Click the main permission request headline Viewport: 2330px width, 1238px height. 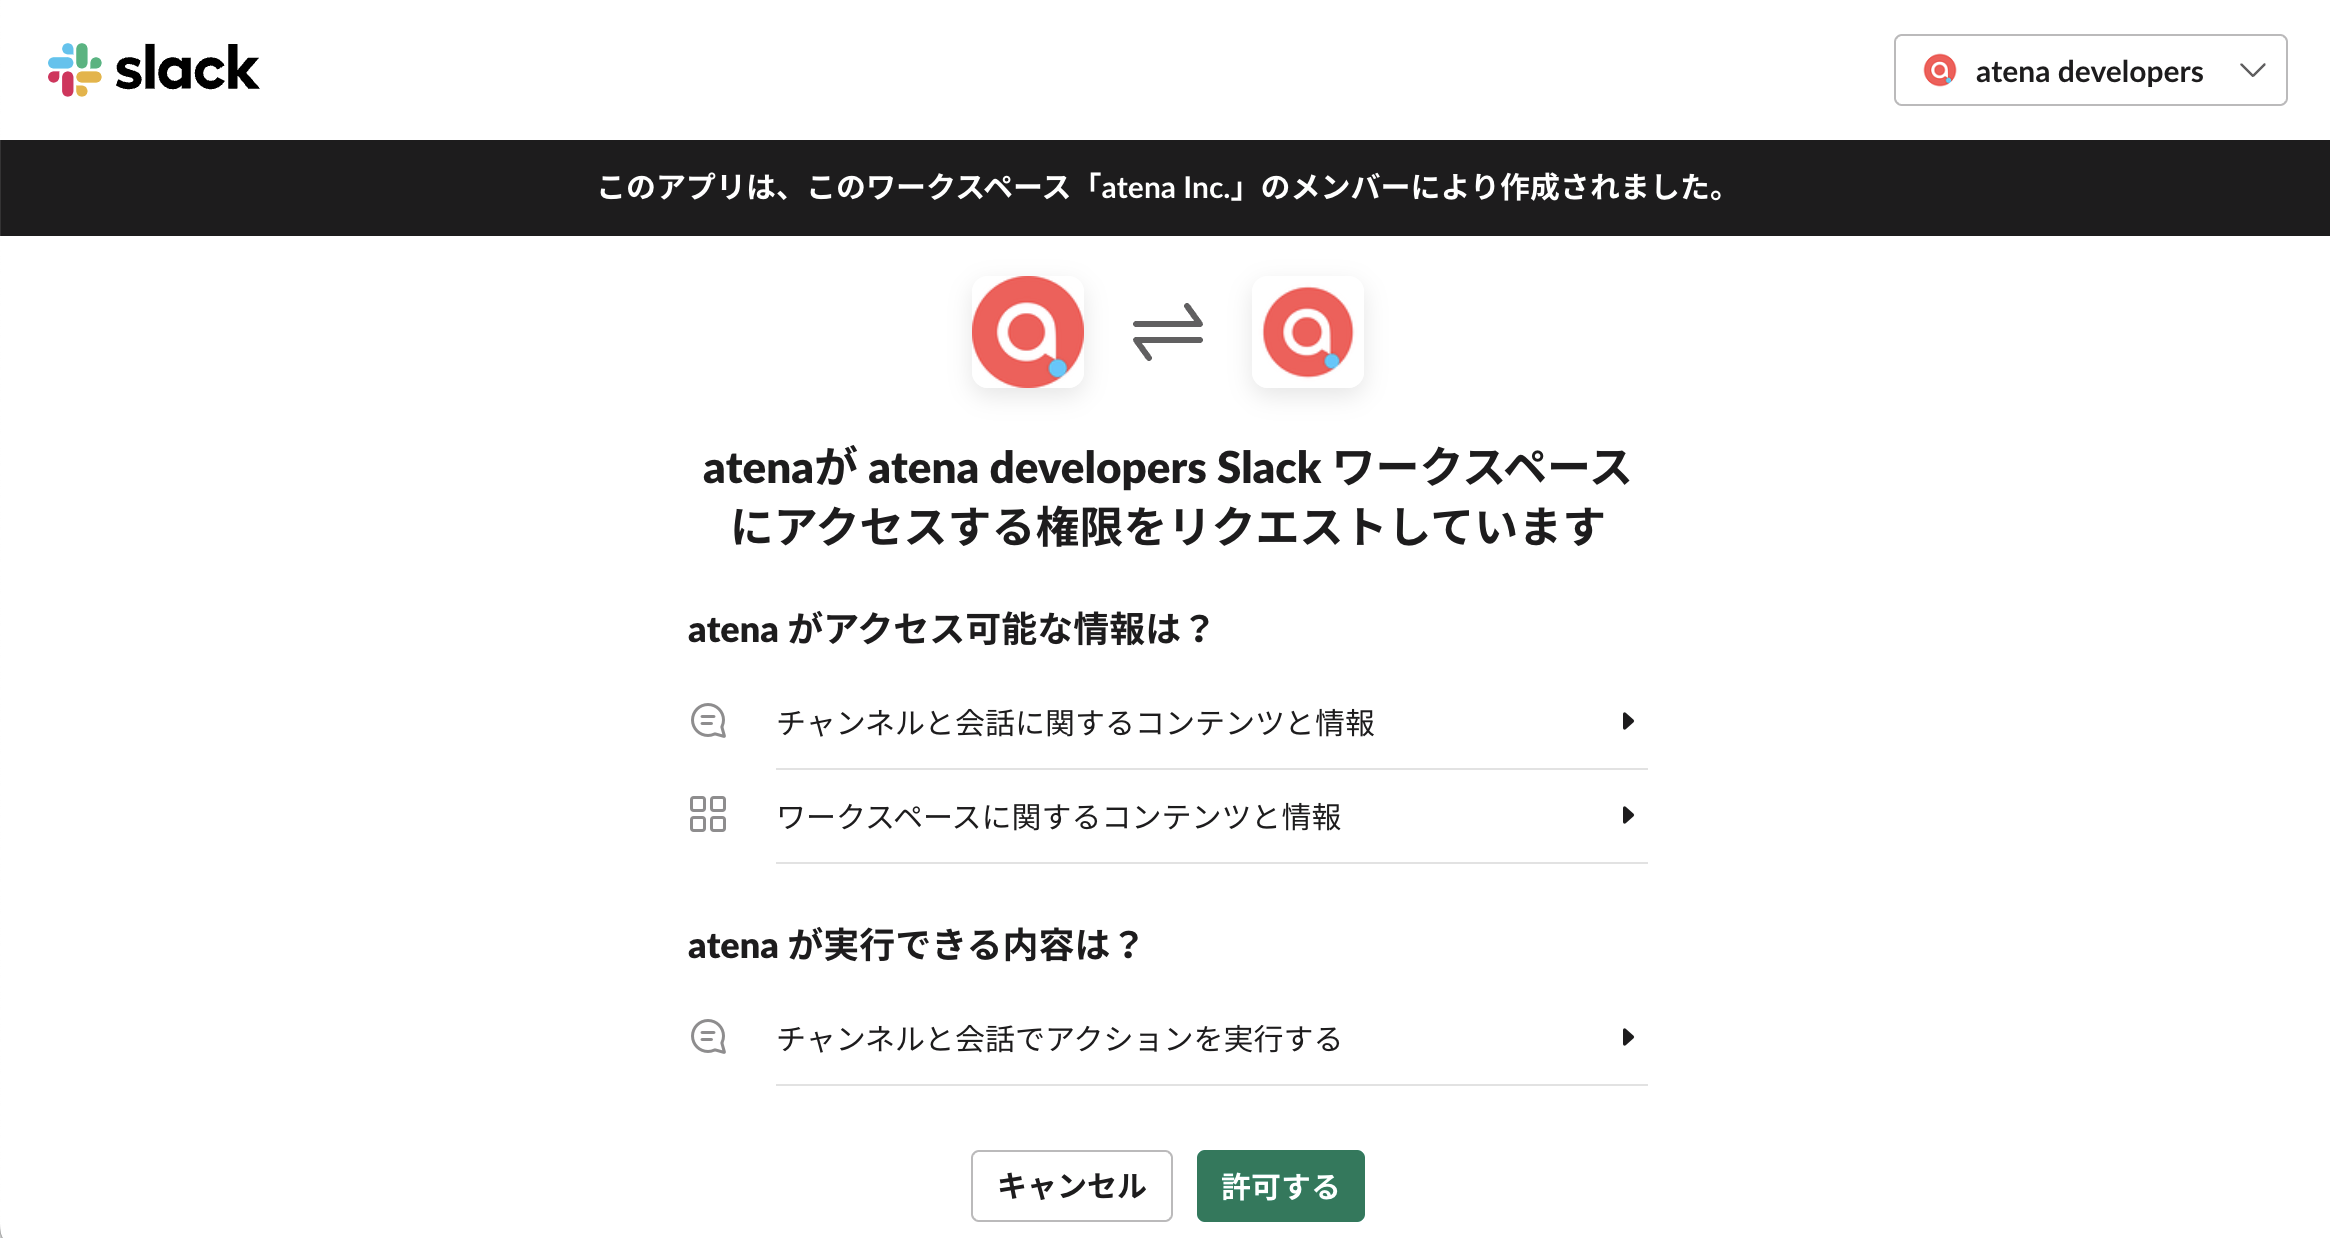point(1167,496)
